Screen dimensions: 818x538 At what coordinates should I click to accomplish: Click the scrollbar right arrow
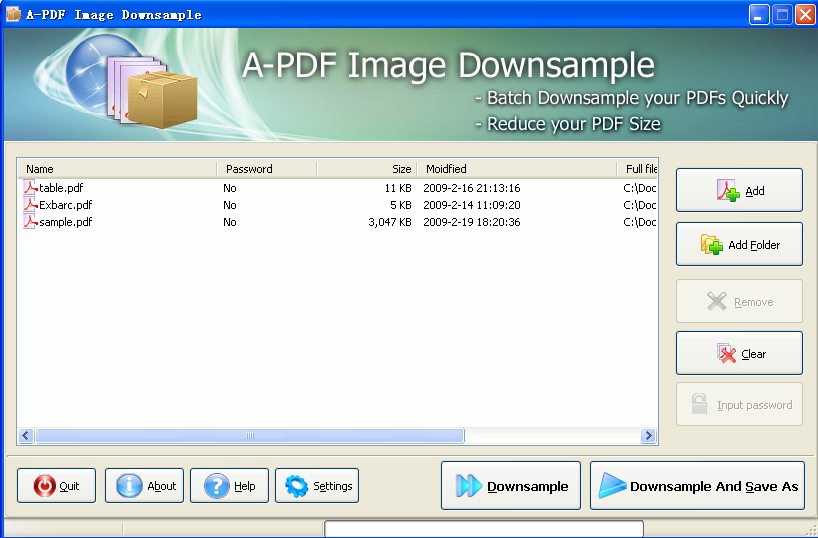pyautogui.click(x=648, y=435)
